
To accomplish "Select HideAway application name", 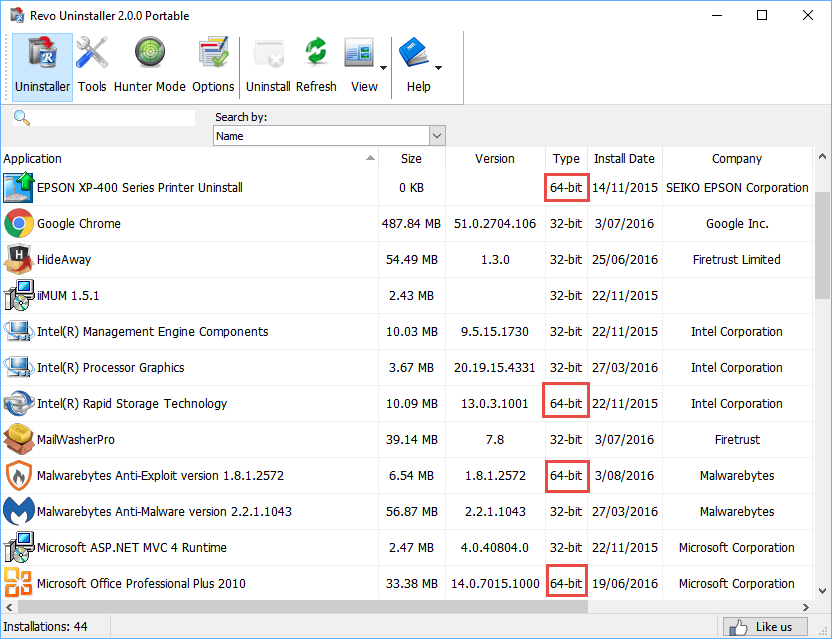I will point(64,260).
